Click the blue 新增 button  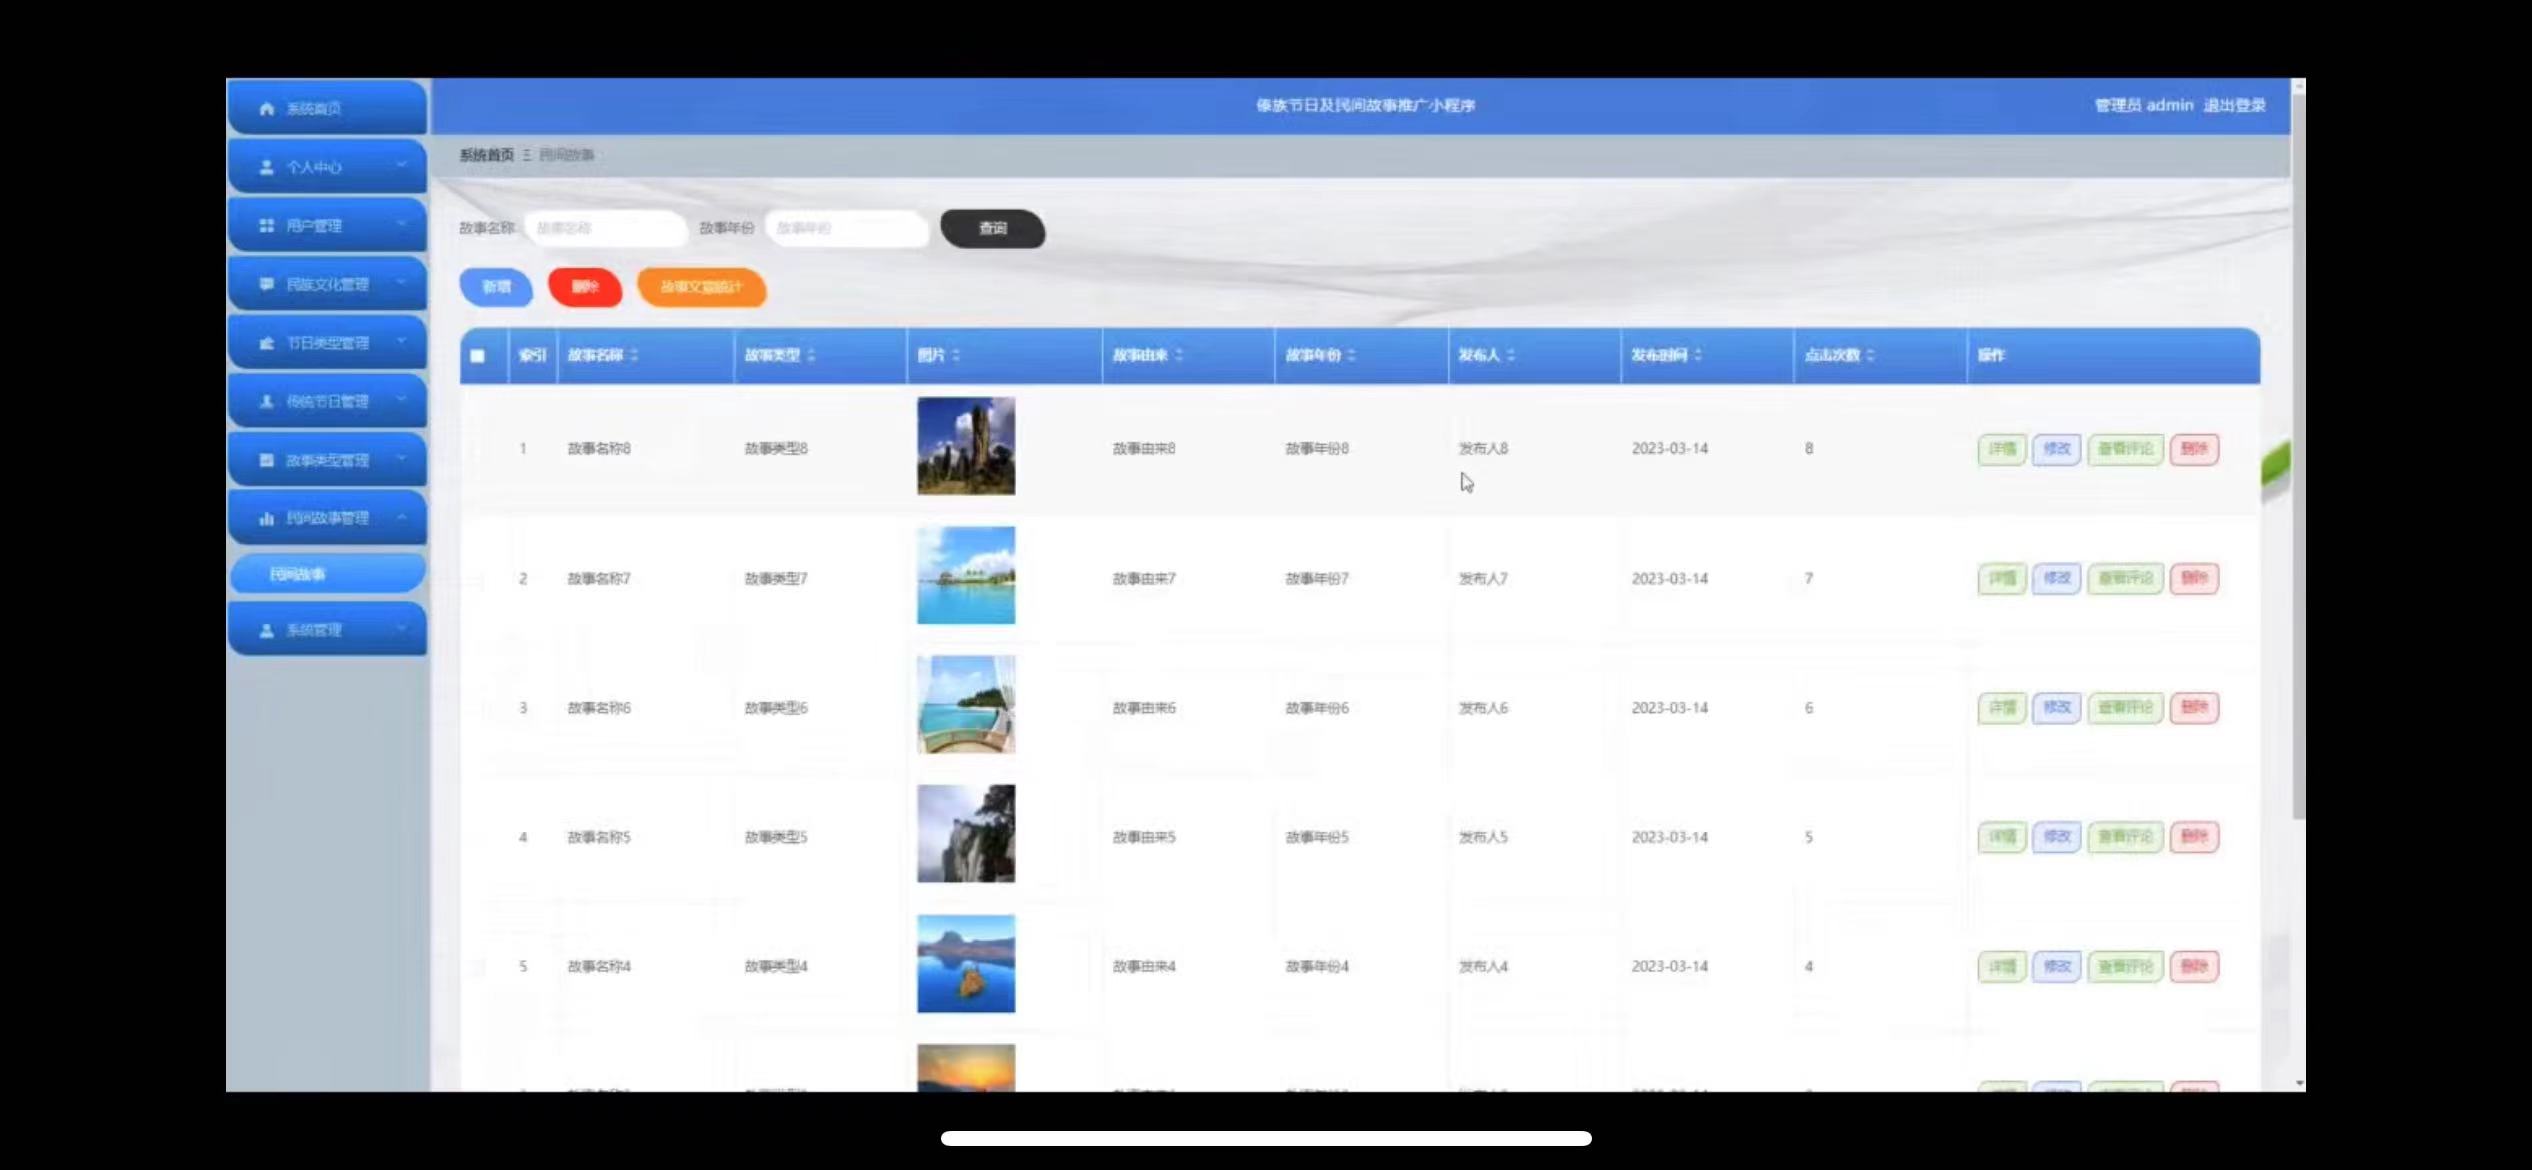[496, 287]
